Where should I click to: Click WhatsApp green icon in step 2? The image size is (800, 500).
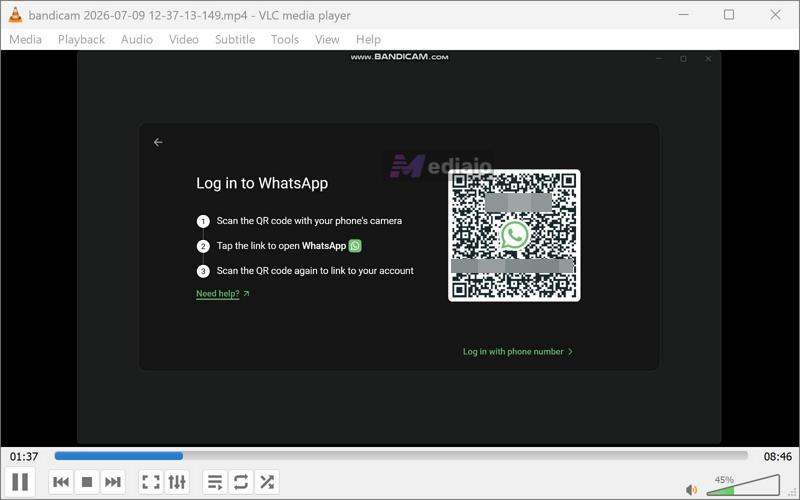point(355,246)
